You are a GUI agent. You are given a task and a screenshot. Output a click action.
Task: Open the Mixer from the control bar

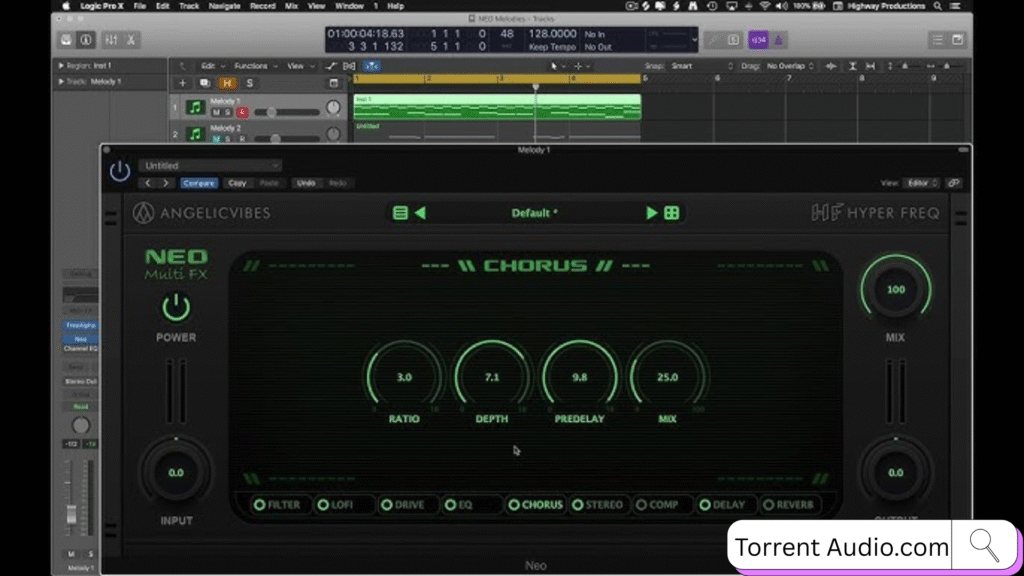(x=111, y=40)
